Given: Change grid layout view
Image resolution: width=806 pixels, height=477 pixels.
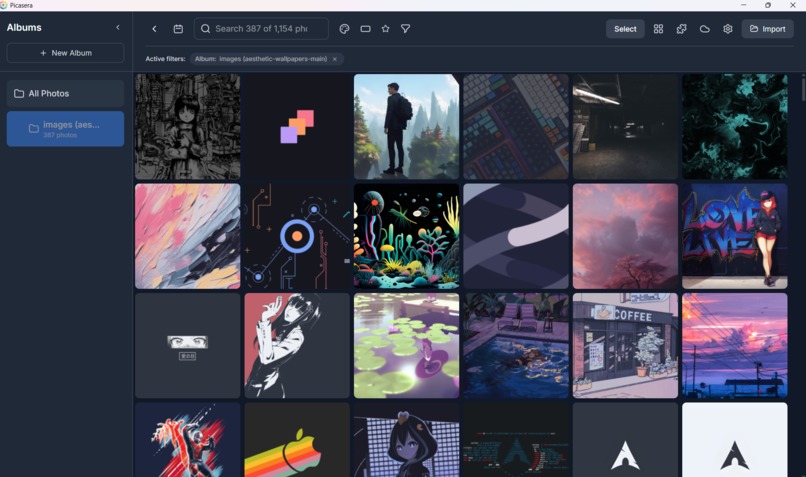Looking at the screenshot, I should click(658, 29).
